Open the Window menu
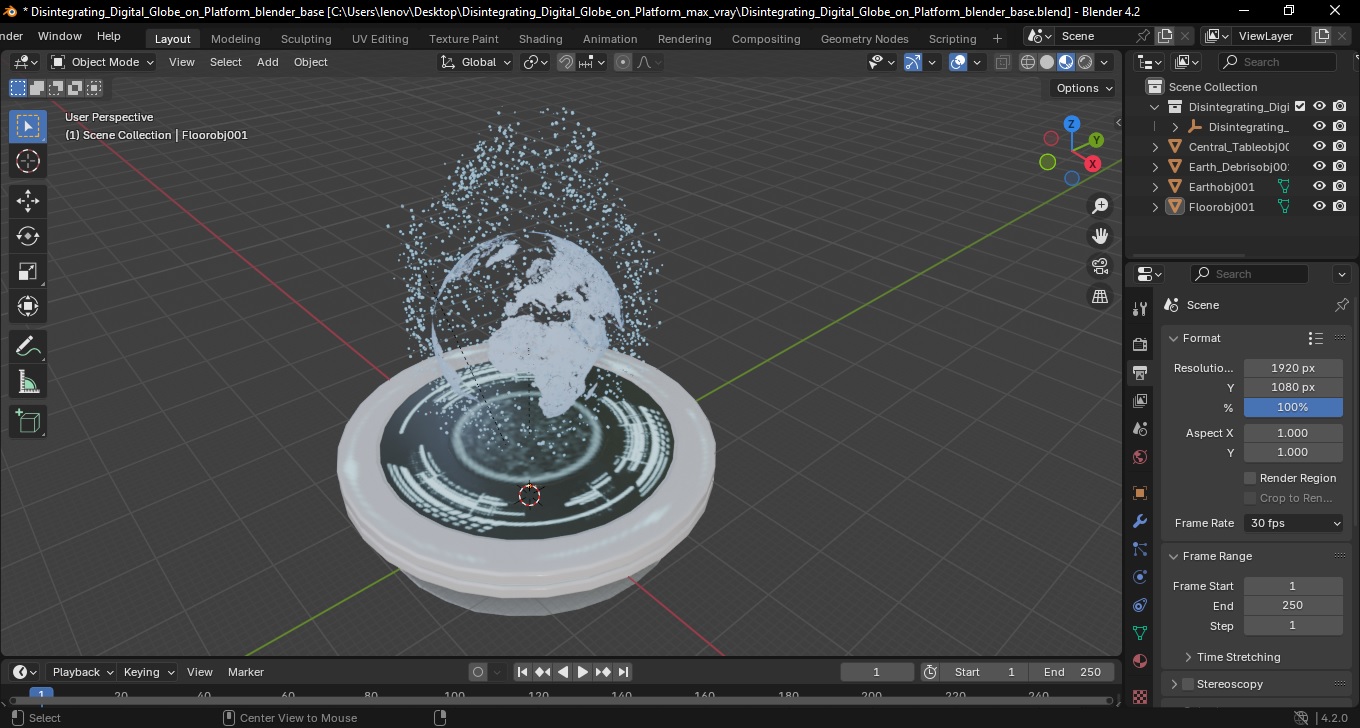The height and width of the screenshot is (728, 1360). click(60, 36)
